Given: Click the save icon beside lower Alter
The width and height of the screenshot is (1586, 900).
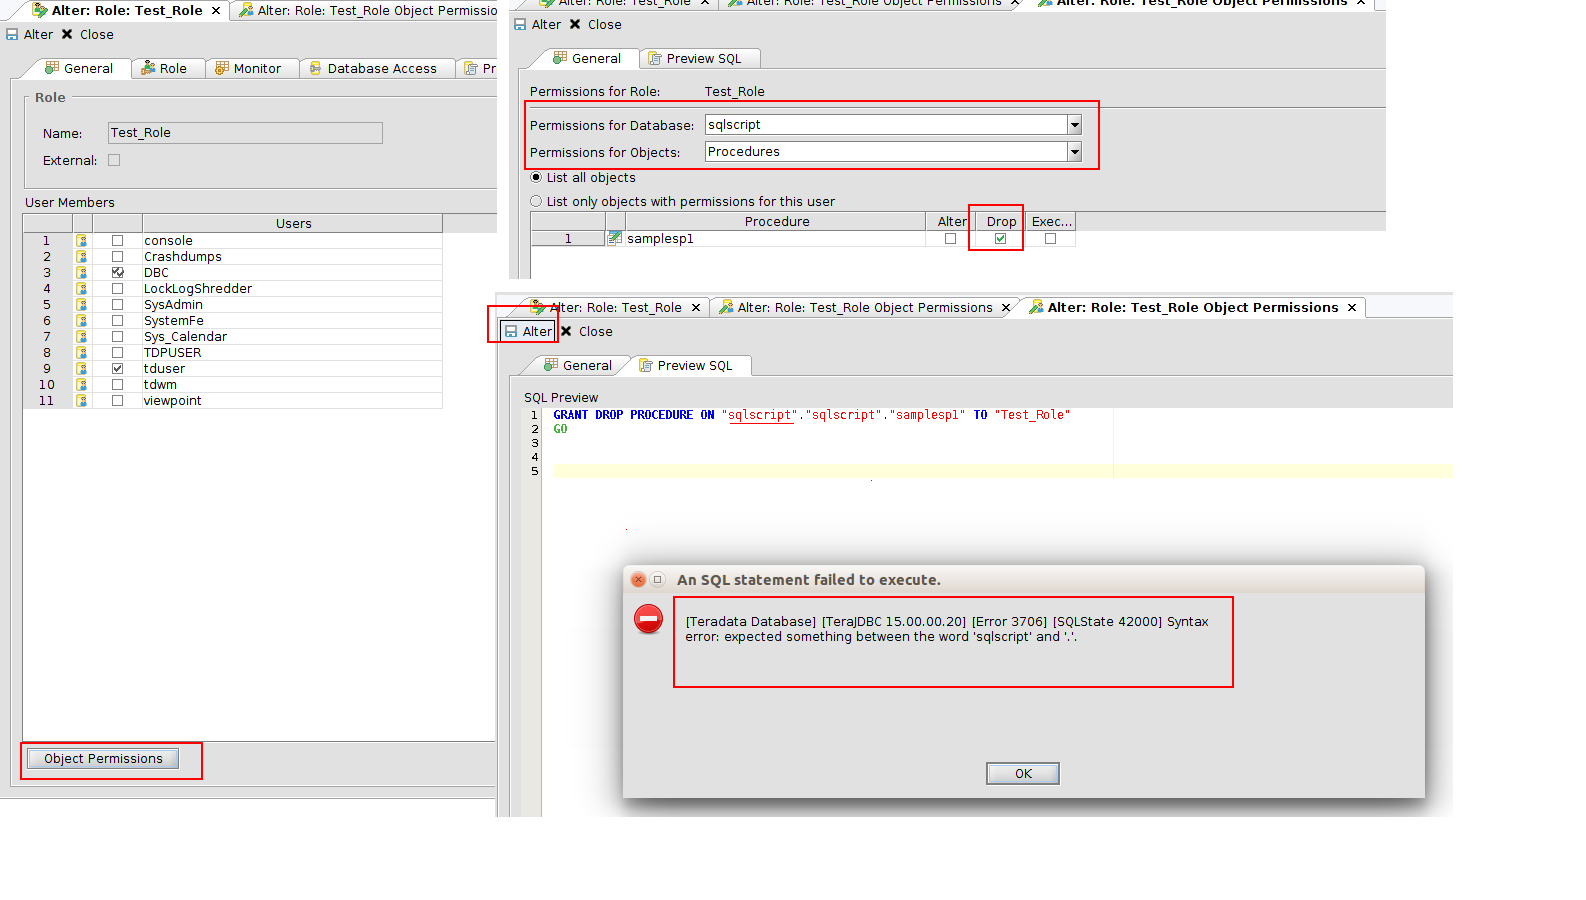Looking at the screenshot, I should click(x=511, y=332).
